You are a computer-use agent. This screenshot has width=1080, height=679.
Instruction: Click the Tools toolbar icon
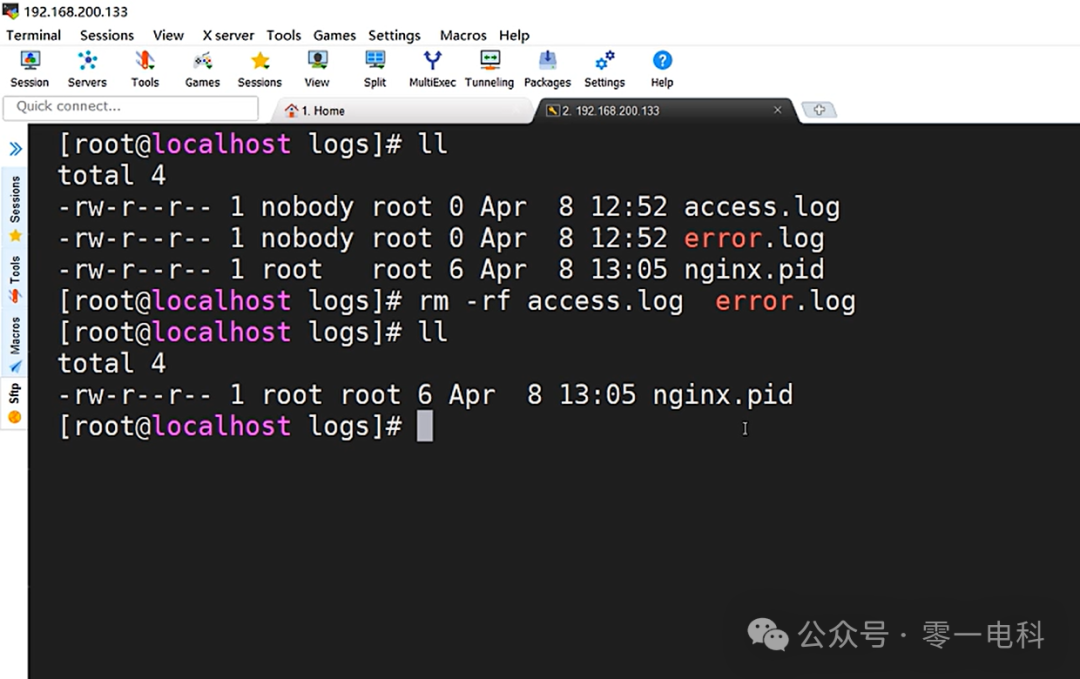[145, 69]
